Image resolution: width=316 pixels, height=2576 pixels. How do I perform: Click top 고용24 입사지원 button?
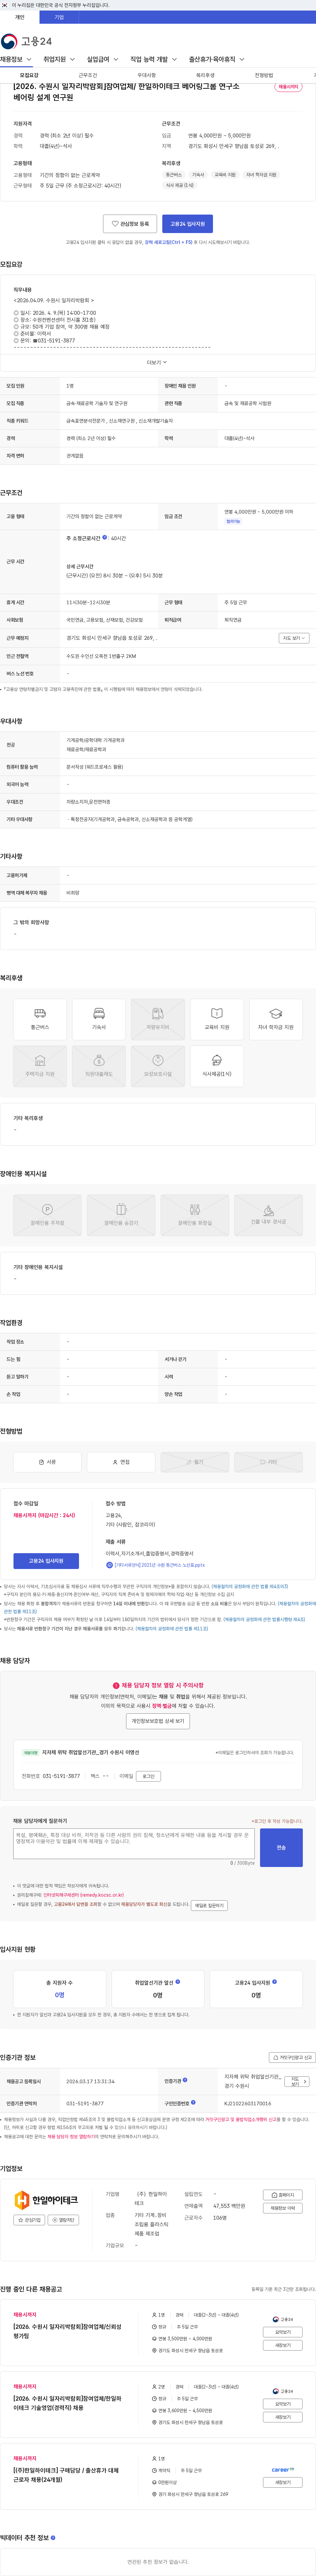[187, 224]
